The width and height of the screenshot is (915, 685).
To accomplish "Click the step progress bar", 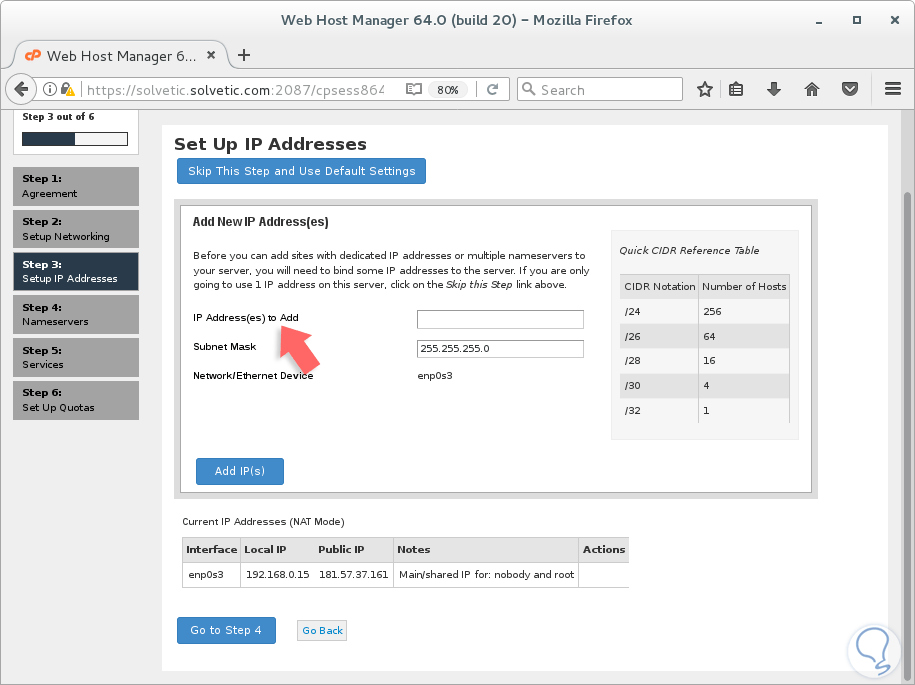I will click(x=75, y=139).
